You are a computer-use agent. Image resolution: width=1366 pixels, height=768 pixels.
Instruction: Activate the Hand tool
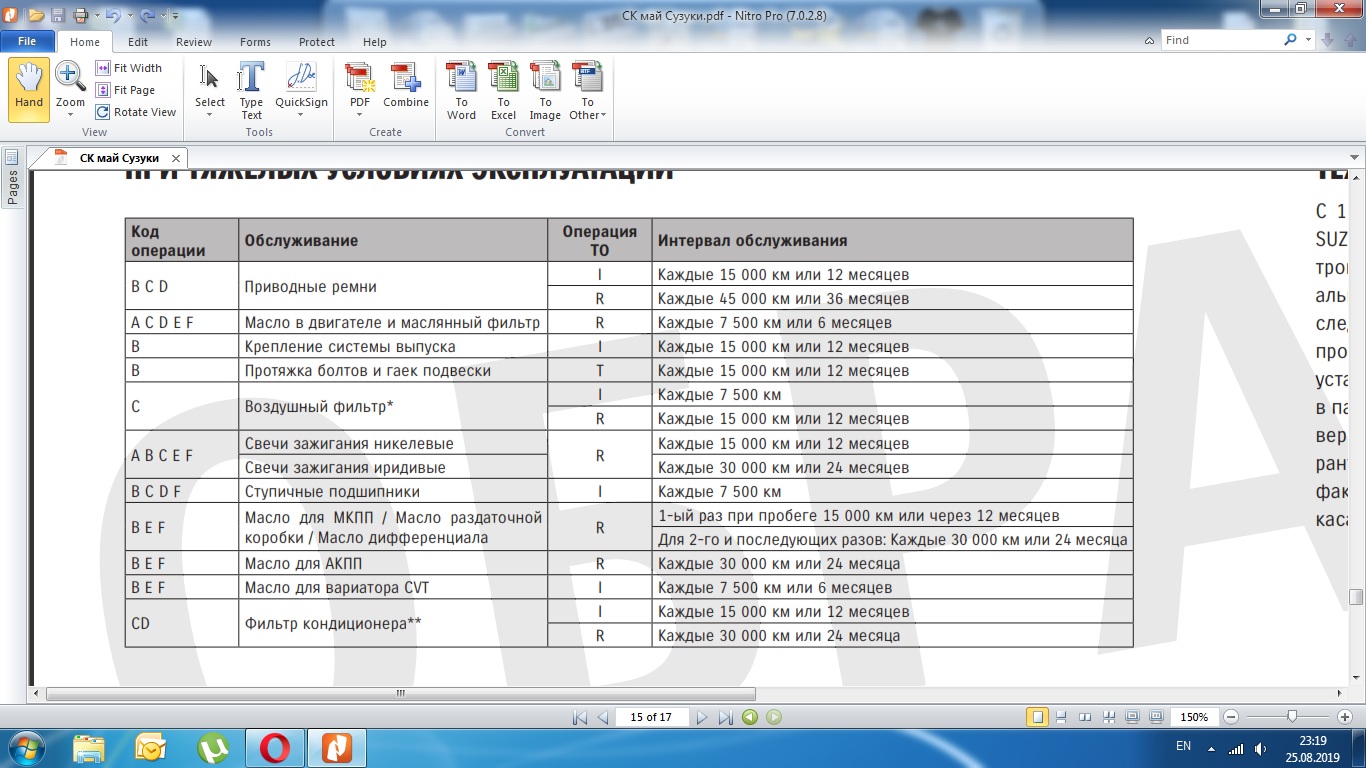point(29,89)
